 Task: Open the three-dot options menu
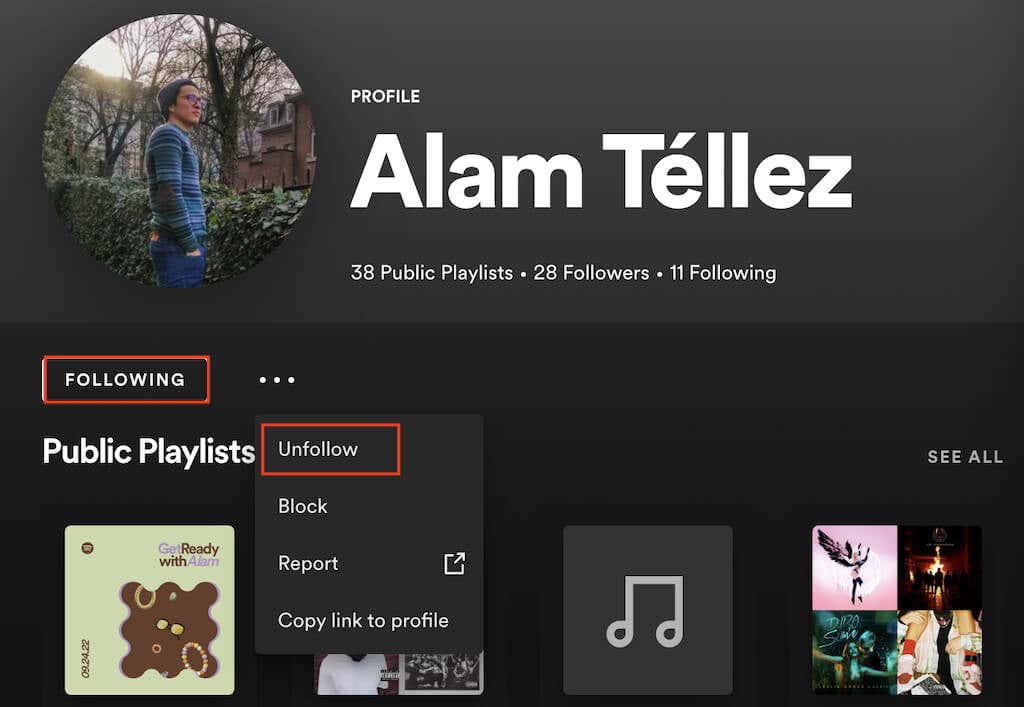277,379
